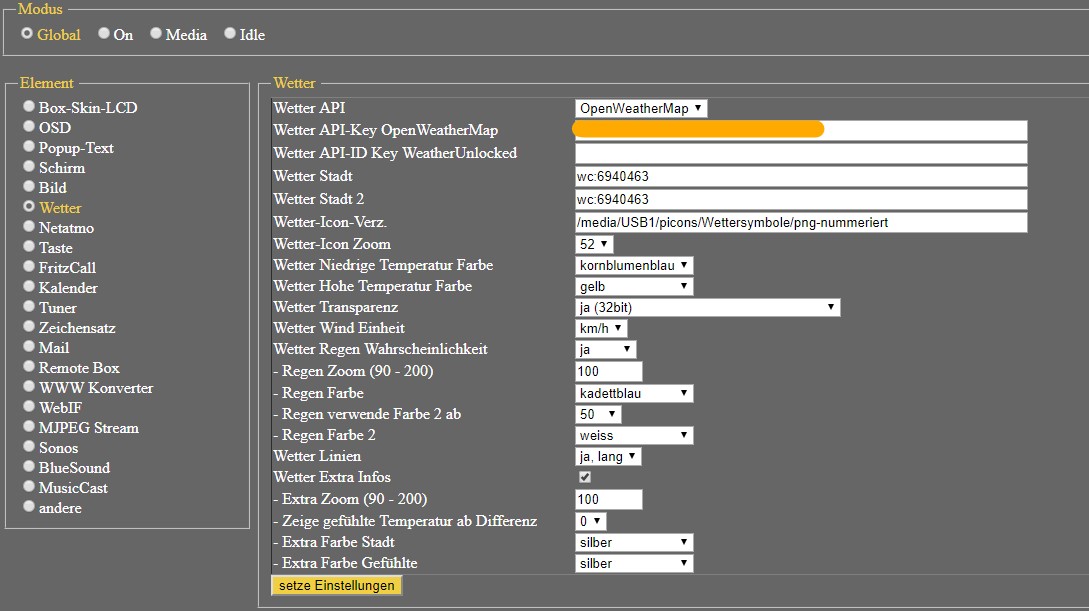Open the Wetter Transparenz dropdown
The image size is (1089, 611).
(x=707, y=308)
